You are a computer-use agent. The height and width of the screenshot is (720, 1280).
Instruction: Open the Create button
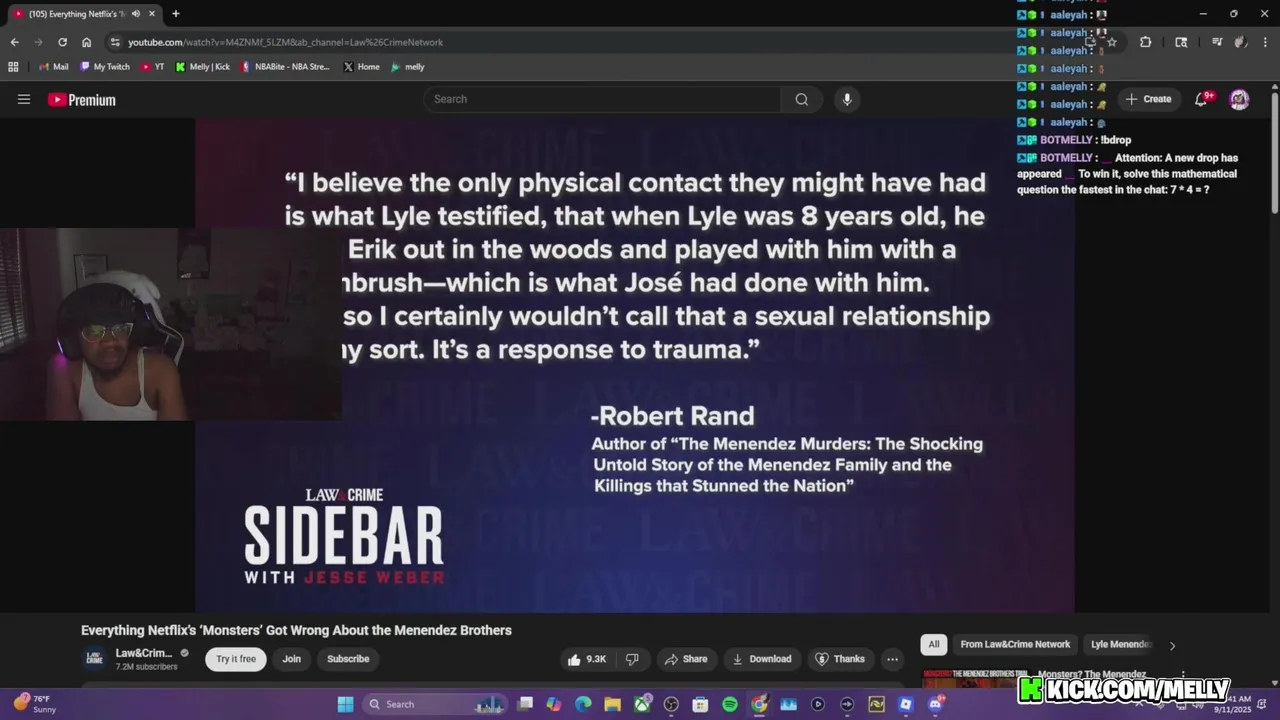(1148, 99)
